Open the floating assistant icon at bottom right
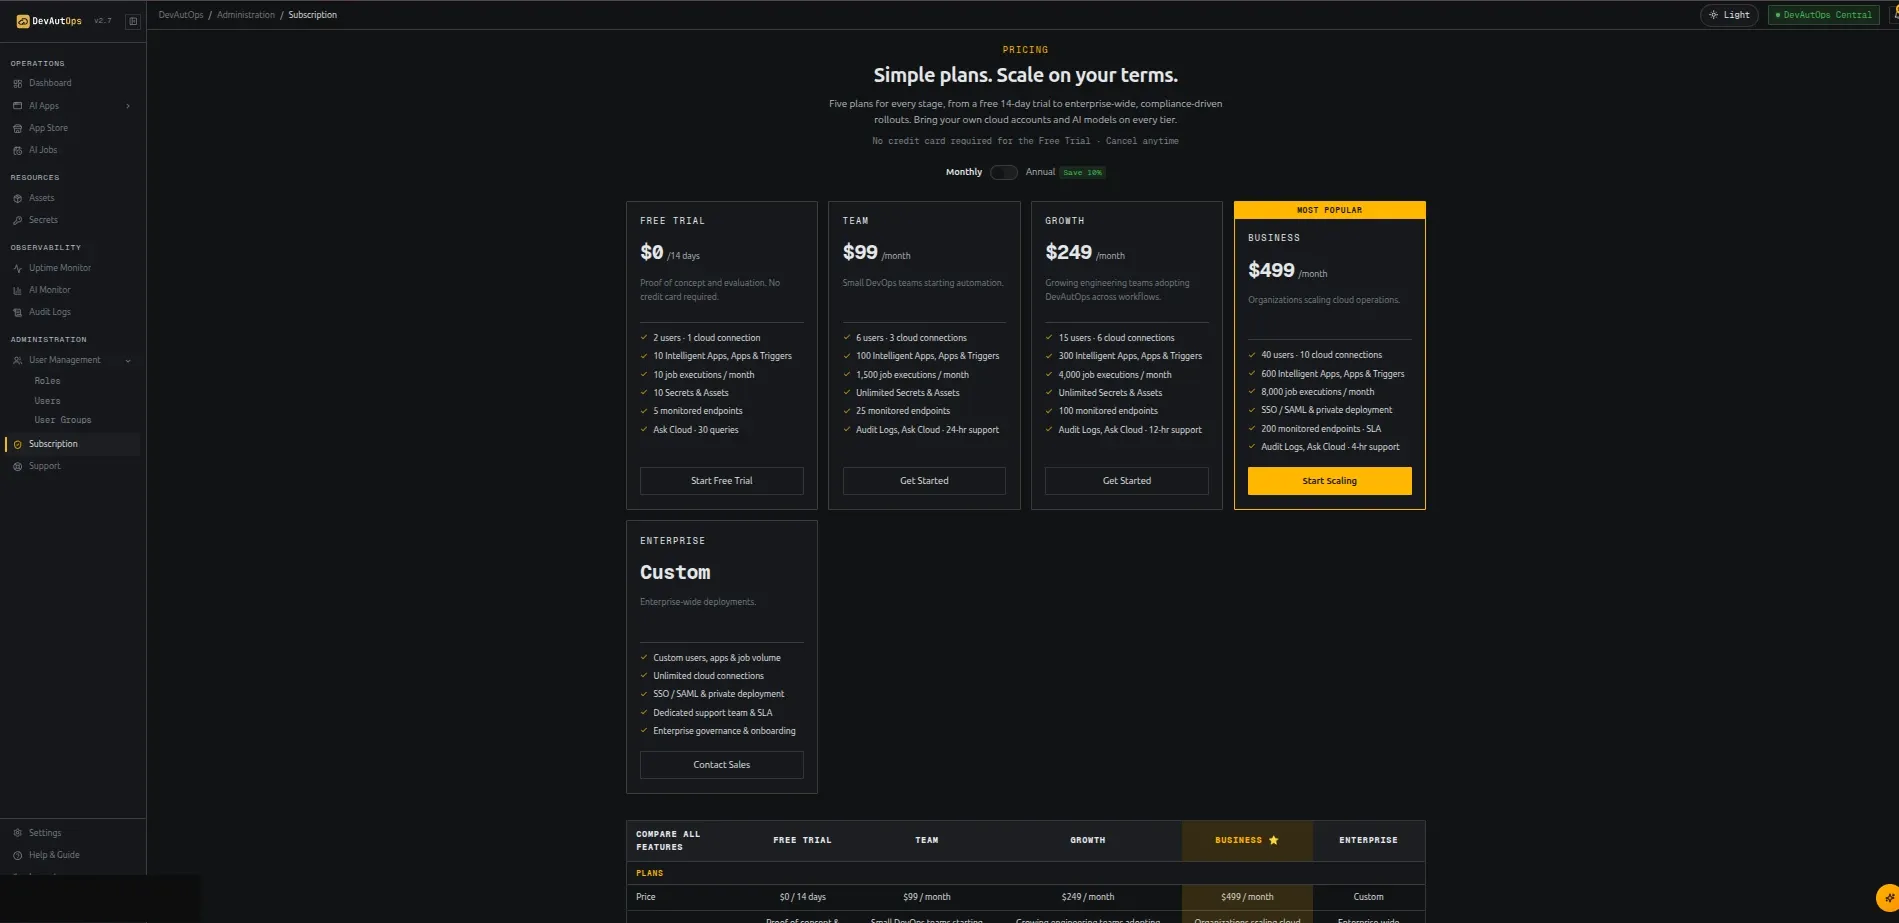Viewport: 1899px width, 923px height. (1887, 897)
